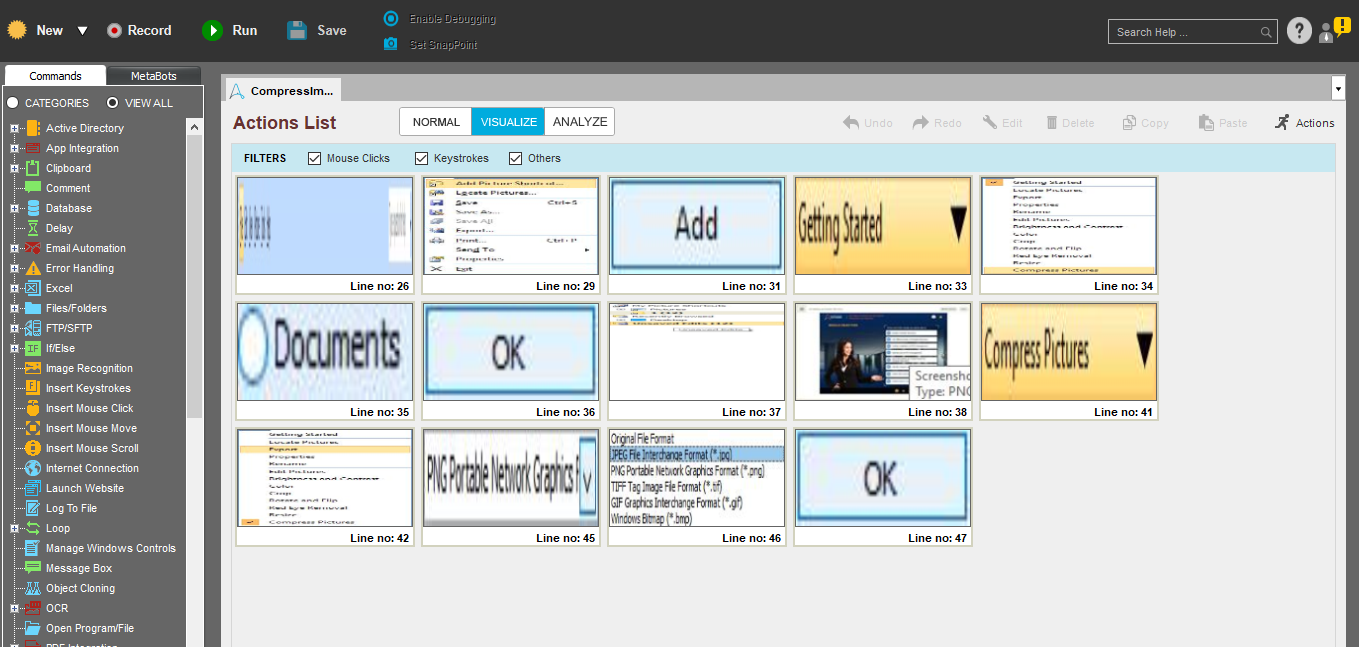1359x647 pixels.
Task: Open the Actions running-man icon
Action: point(1283,122)
